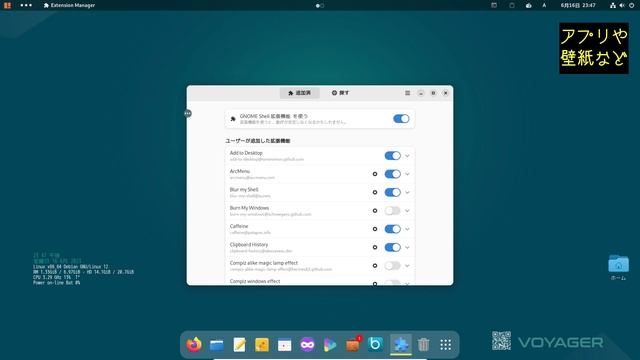Open the clock and calendar in top bar
640x360 pixels.
[x=578, y=5]
